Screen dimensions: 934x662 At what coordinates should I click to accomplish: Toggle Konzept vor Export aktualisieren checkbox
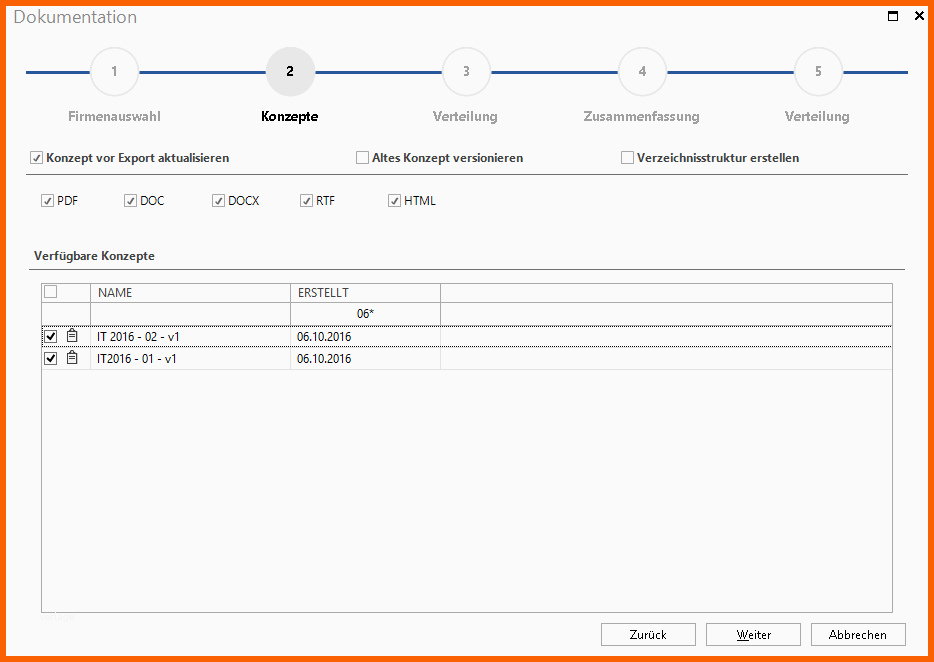(x=37, y=158)
